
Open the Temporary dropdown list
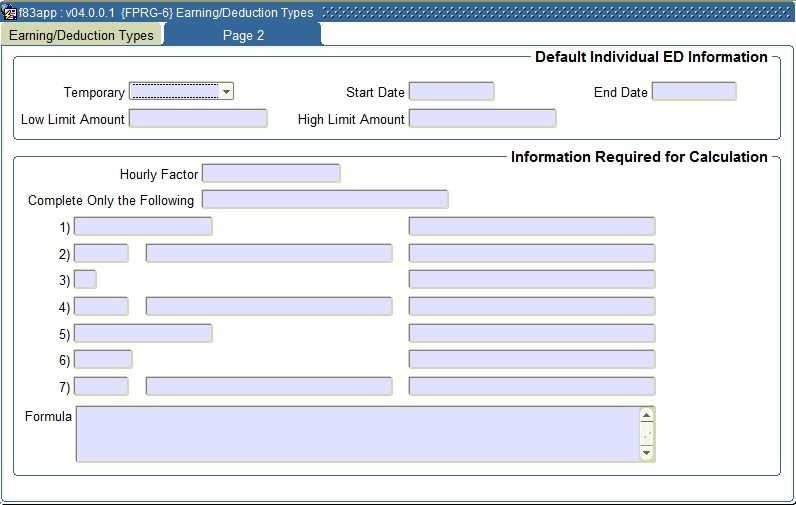click(226, 92)
